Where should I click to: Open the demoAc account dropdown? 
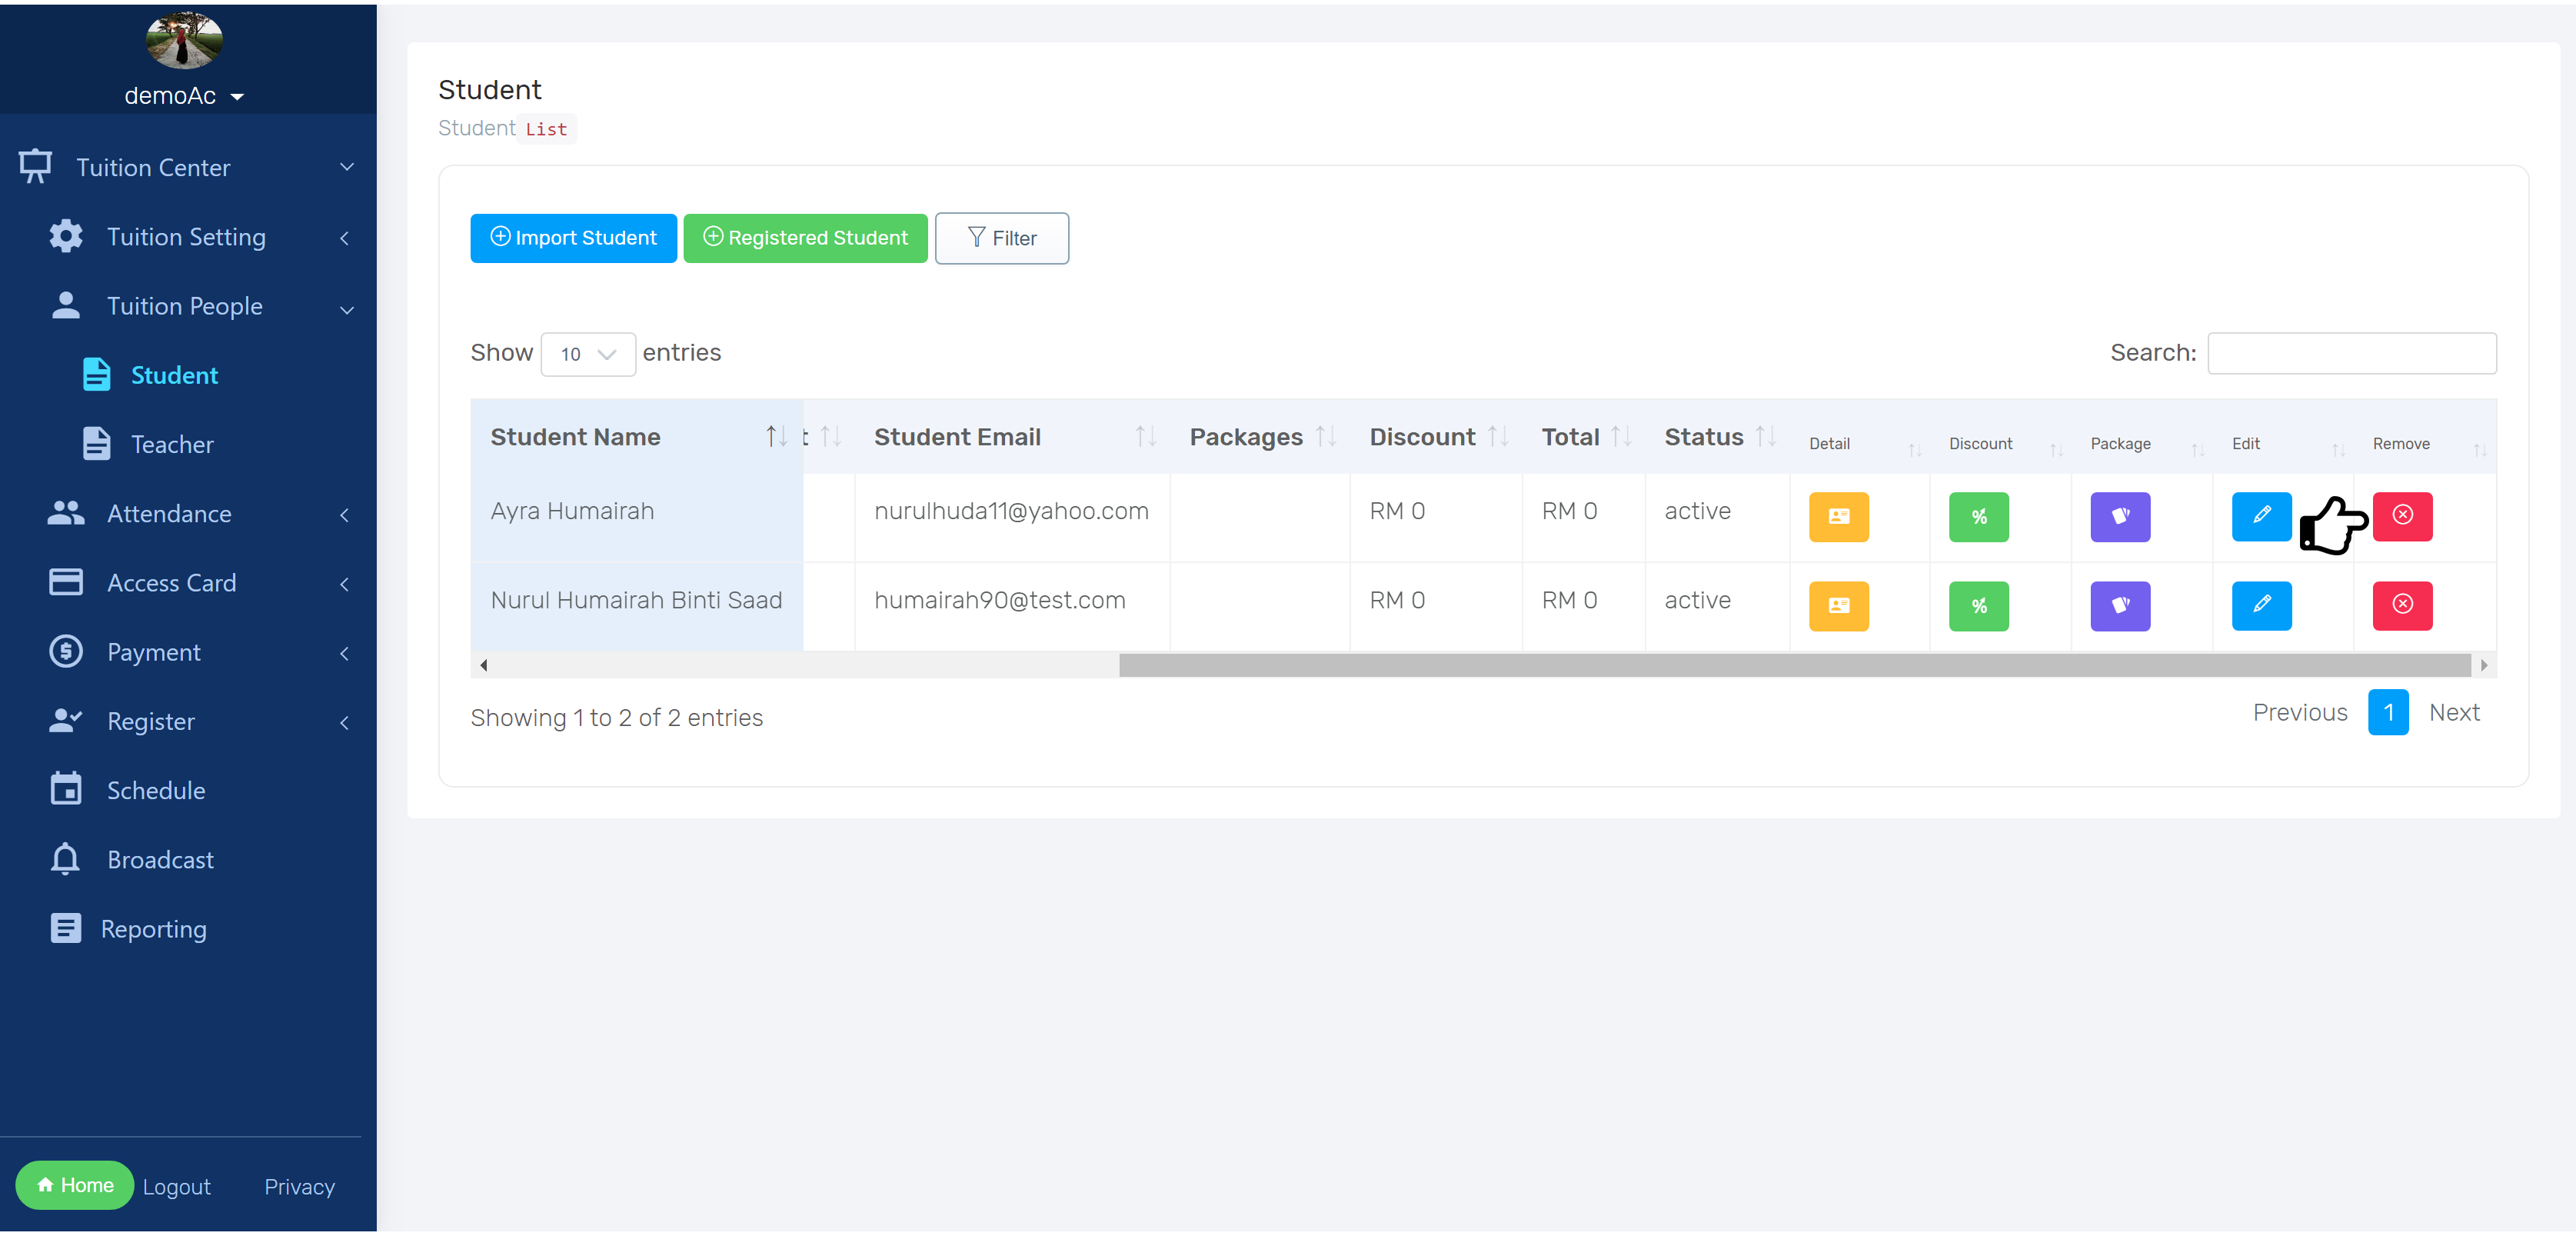click(x=184, y=96)
